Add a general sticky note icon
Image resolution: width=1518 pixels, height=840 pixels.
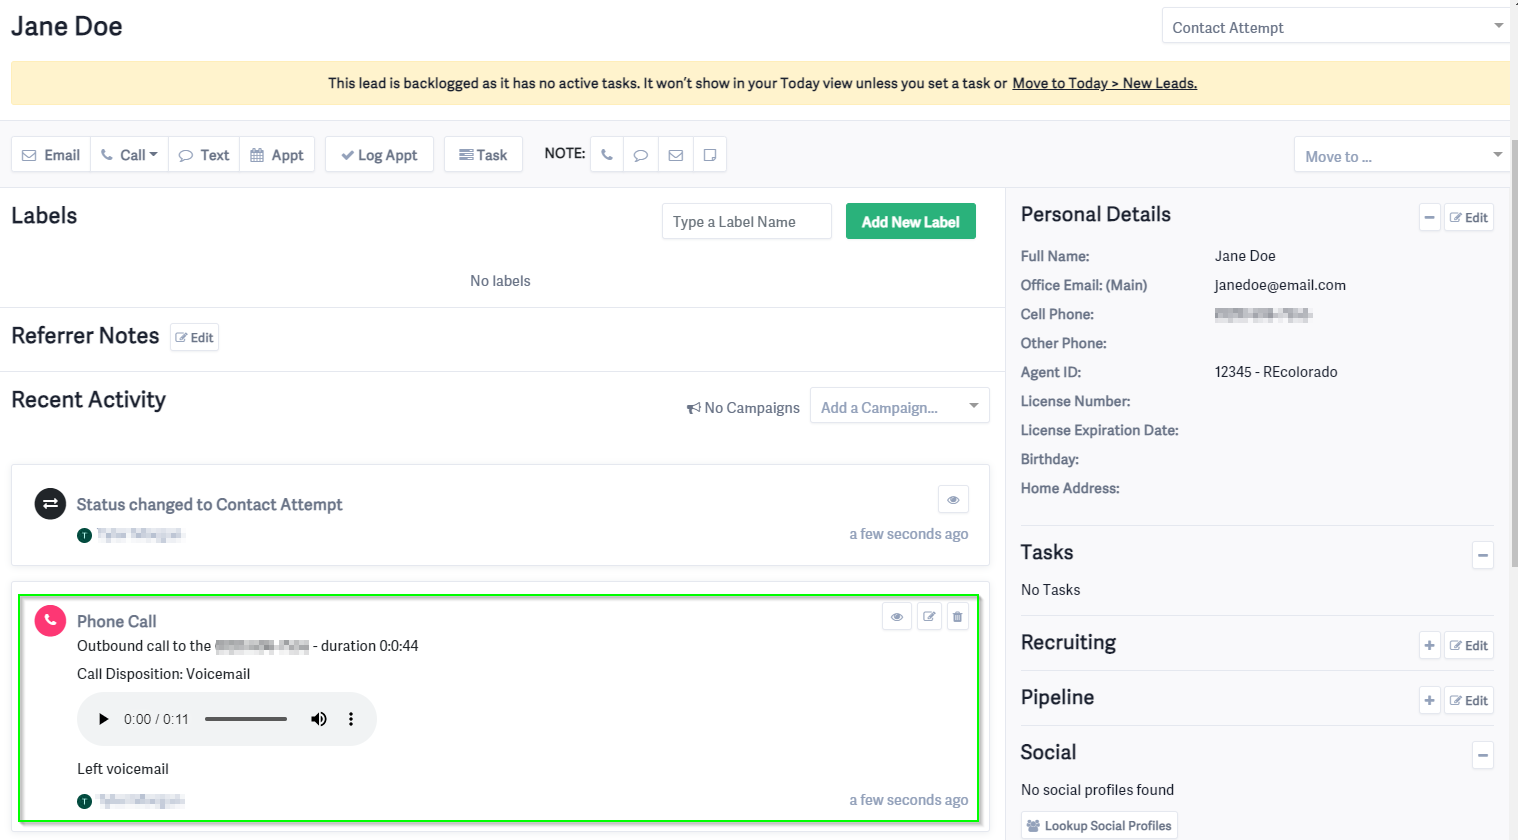click(x=710, y=155)
